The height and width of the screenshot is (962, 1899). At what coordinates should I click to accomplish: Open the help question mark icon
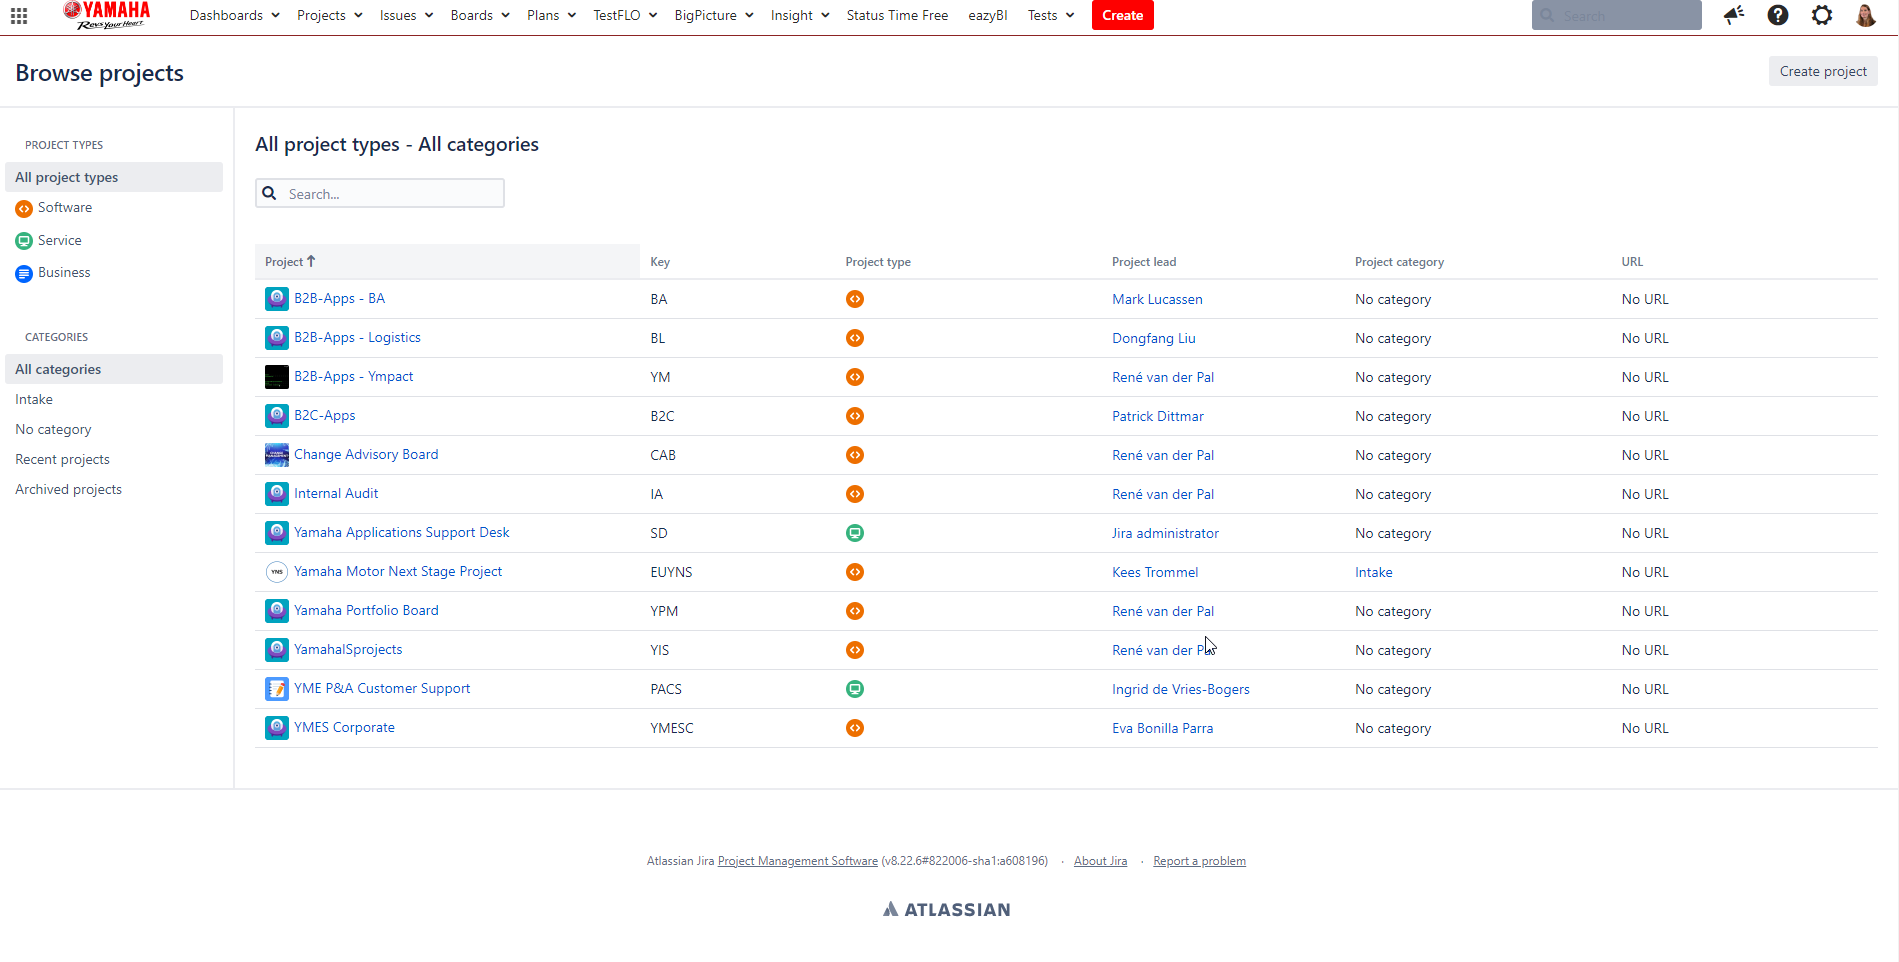pos(1778,15)
